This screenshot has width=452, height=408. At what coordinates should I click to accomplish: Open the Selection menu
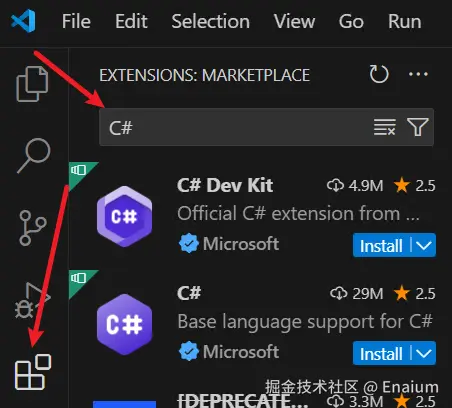(x=211, y=22)
